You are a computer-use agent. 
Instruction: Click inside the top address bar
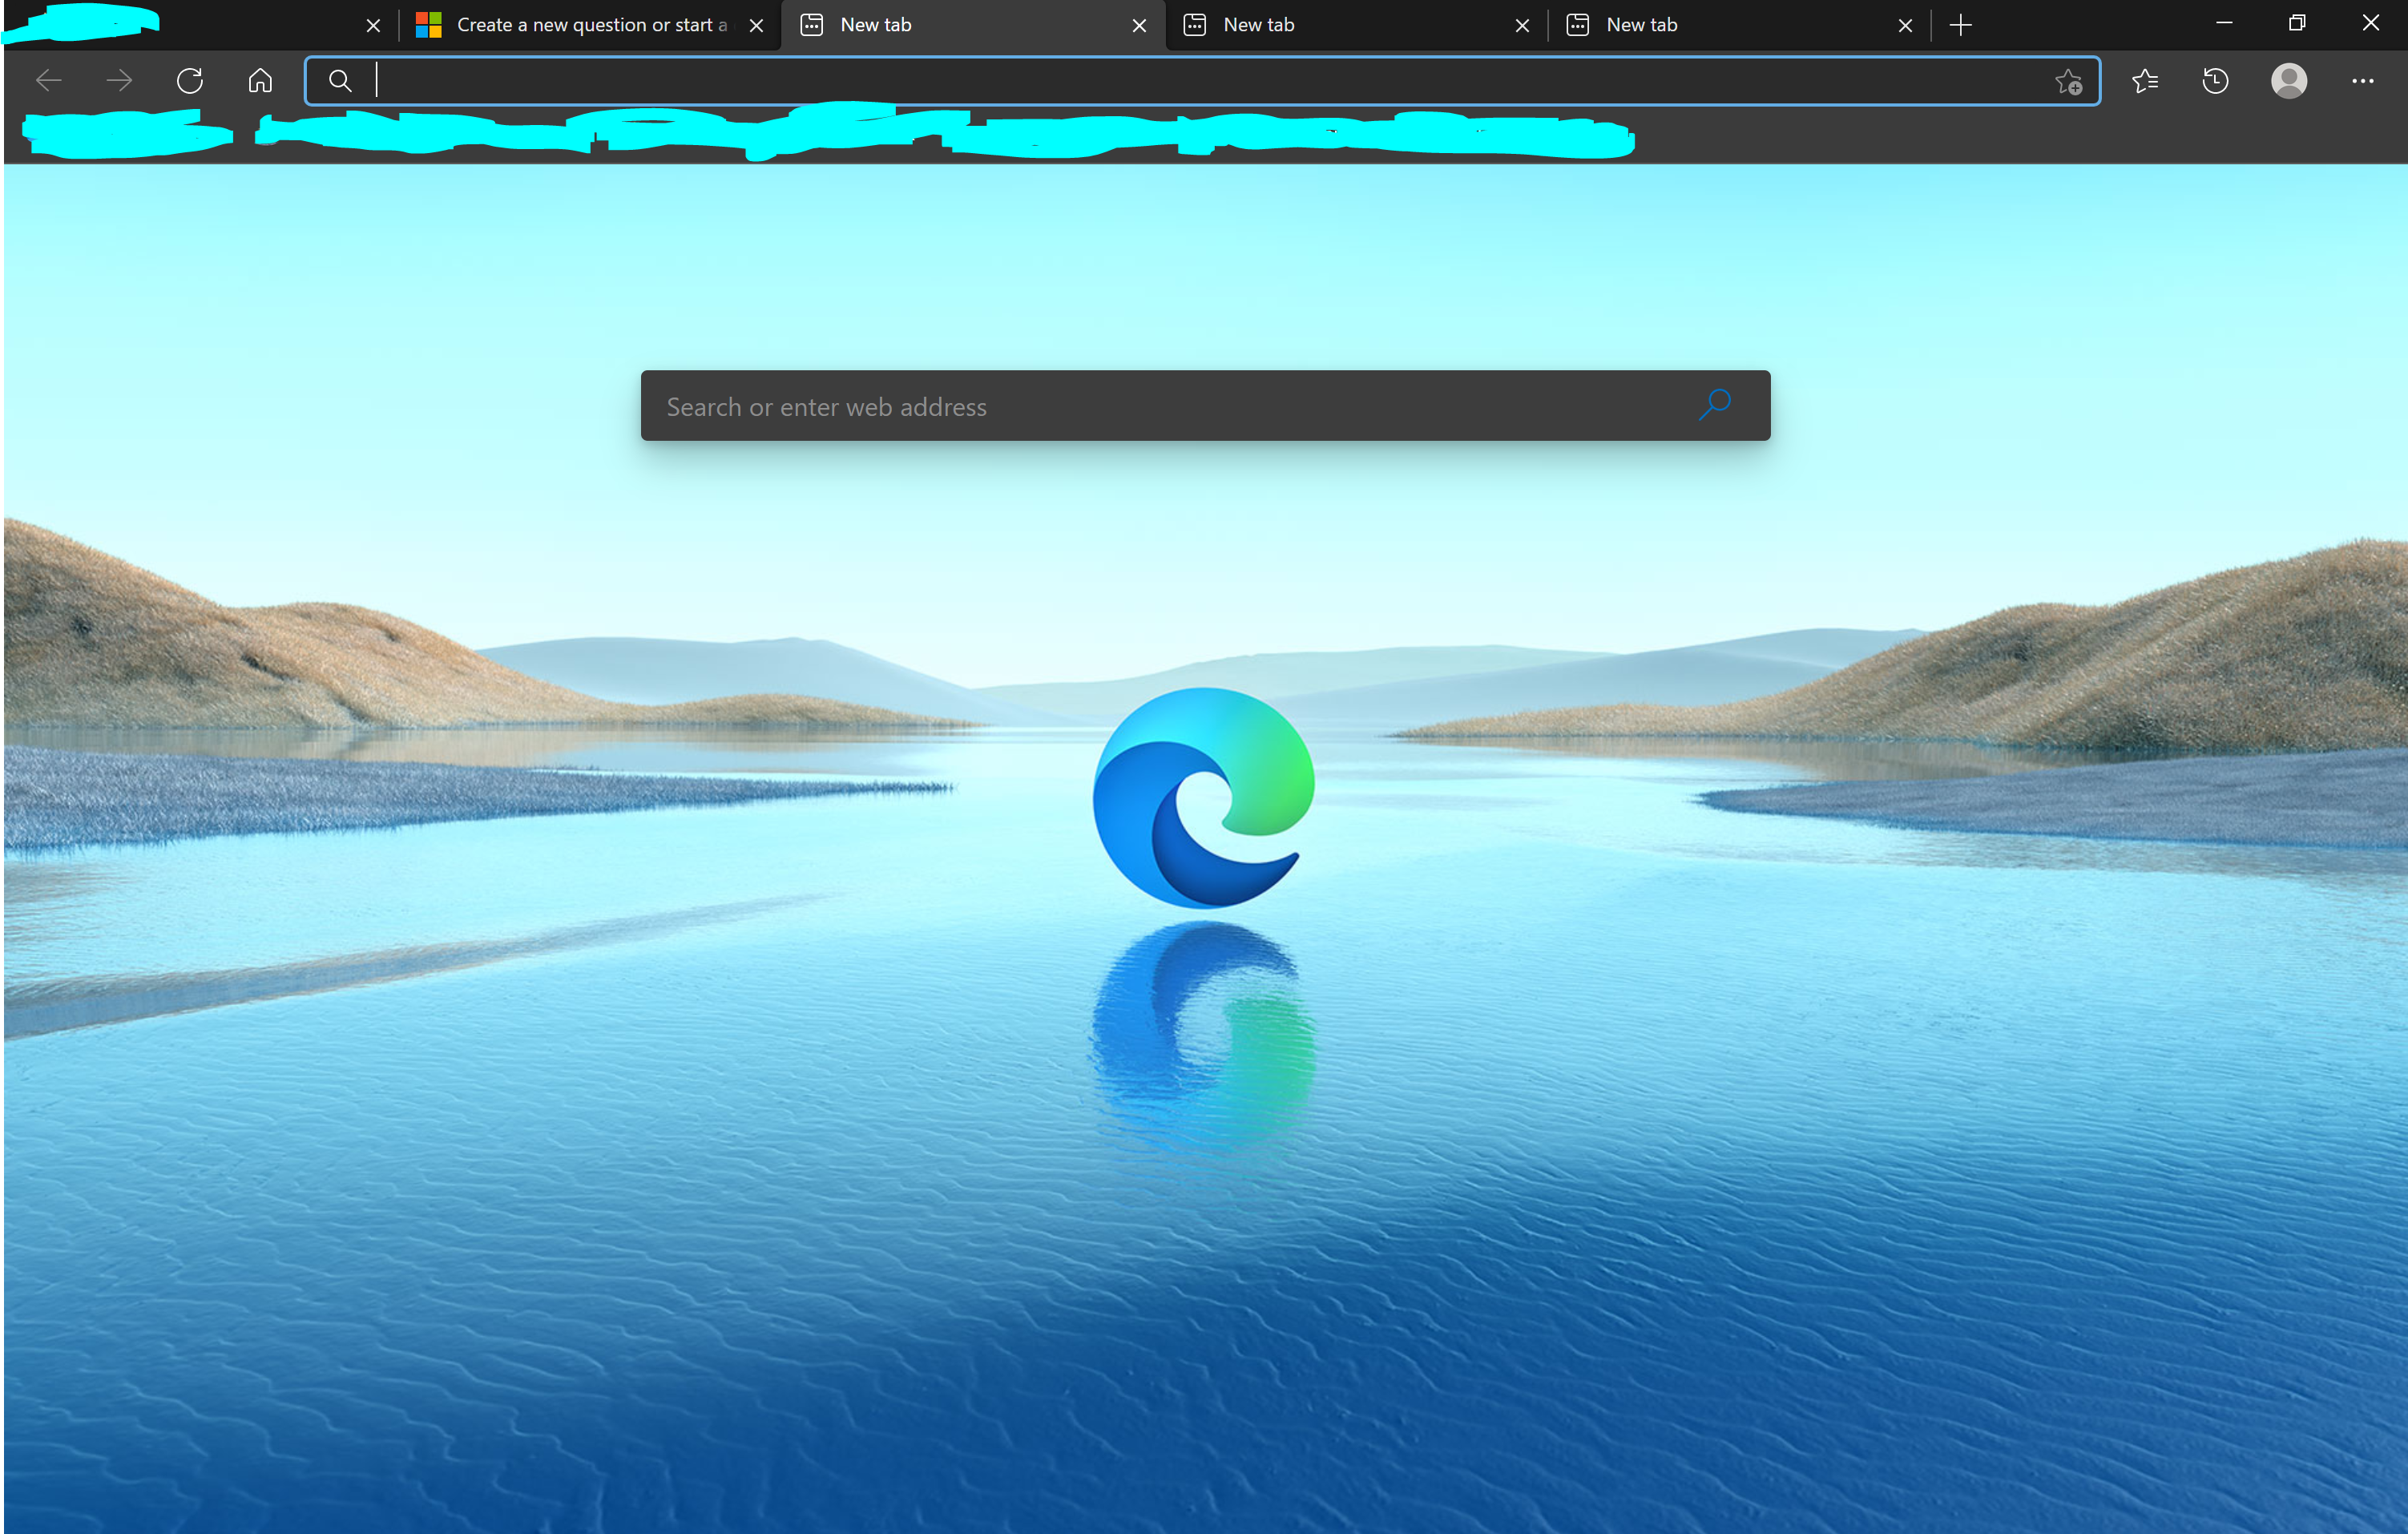pos(1200,81)
